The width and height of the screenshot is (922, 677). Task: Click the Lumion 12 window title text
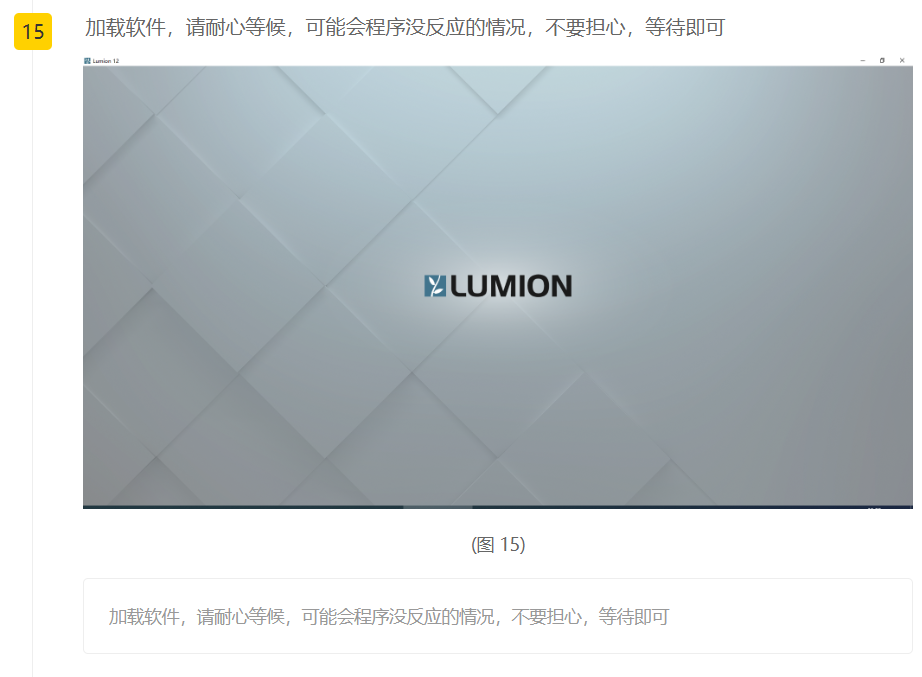(x=106, y=61)
